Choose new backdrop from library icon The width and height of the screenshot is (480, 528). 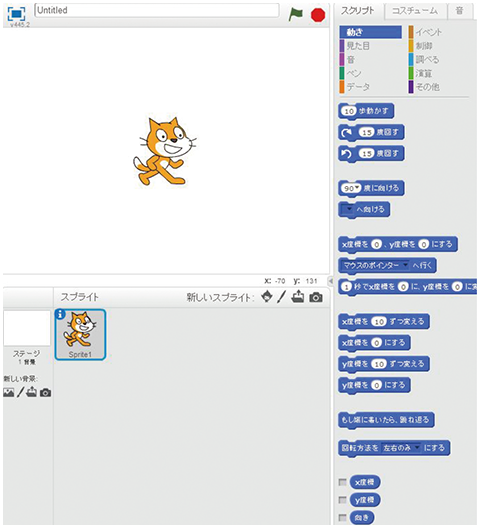point(9,393)
